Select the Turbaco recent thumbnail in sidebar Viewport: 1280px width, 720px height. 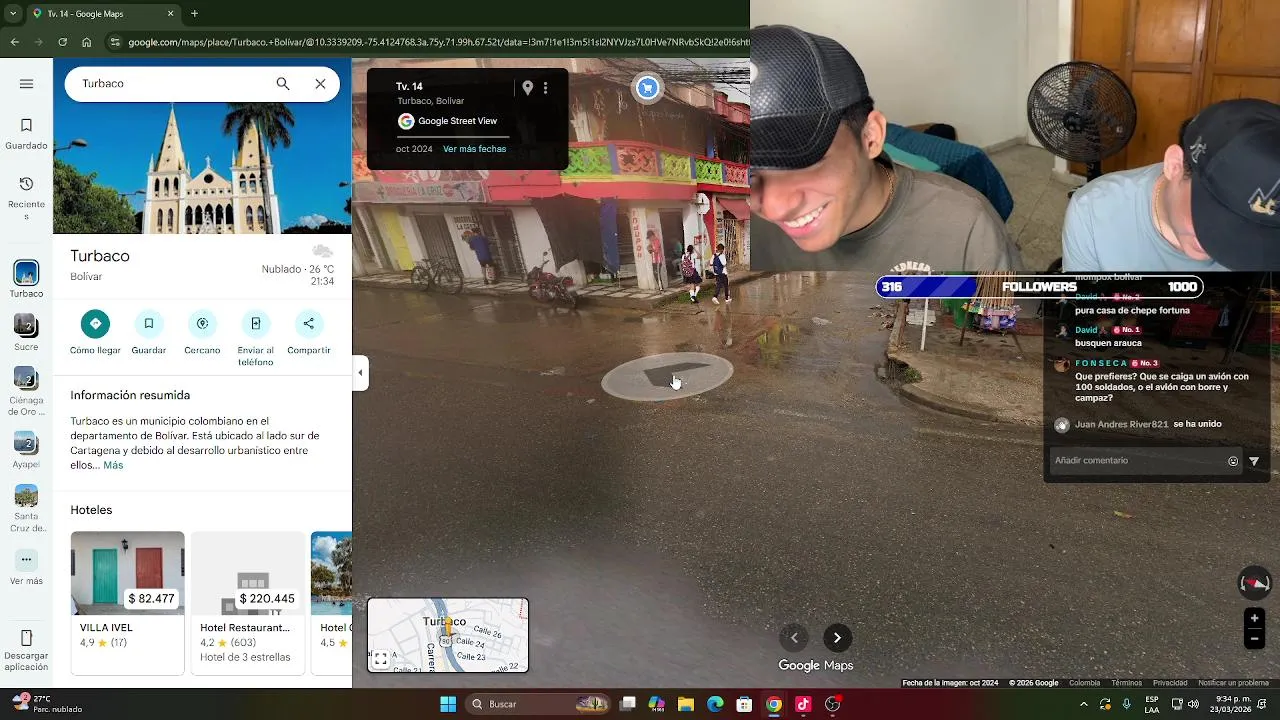tap(26, 279)
